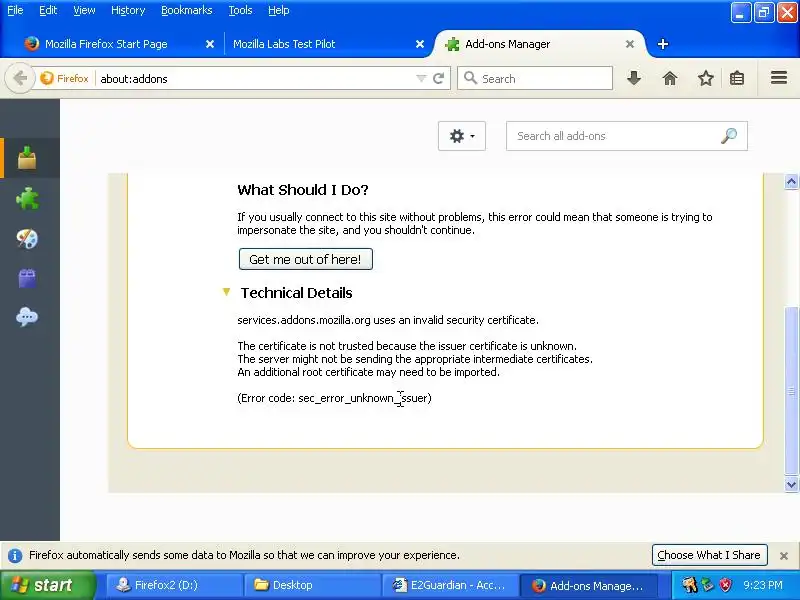Open the hamburger menu
Image resolution: width=800 pixels, height=600 pixels.
(779, 78)
